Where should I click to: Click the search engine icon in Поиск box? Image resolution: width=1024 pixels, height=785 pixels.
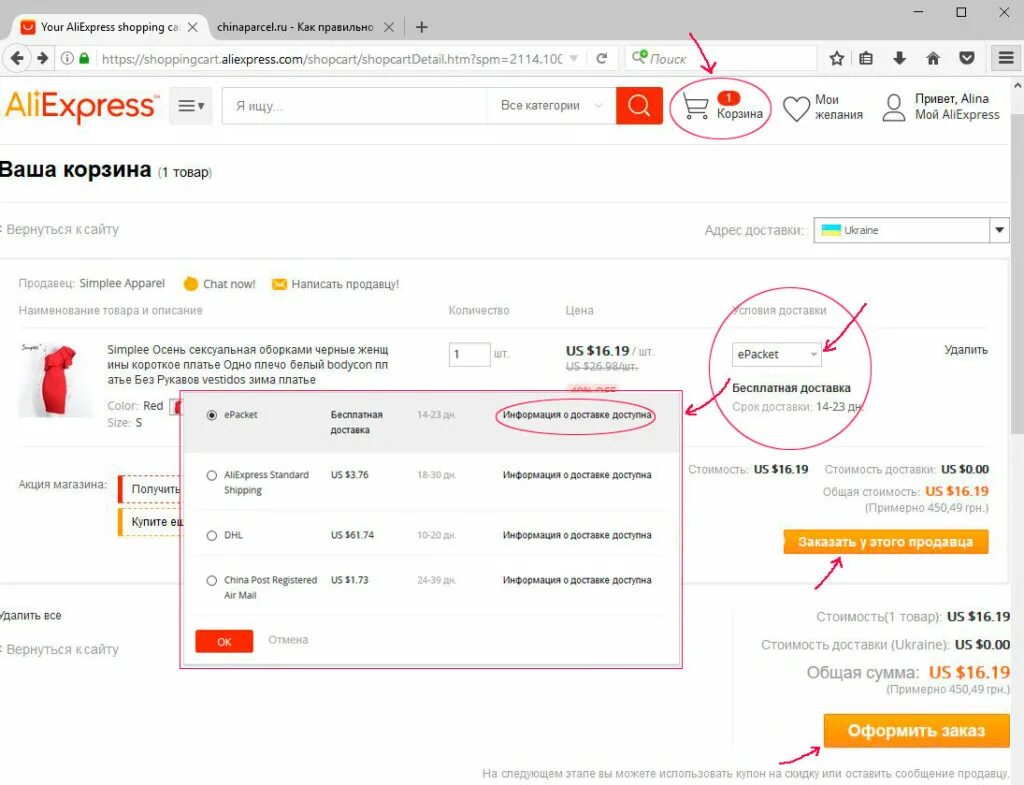(640, 57)
